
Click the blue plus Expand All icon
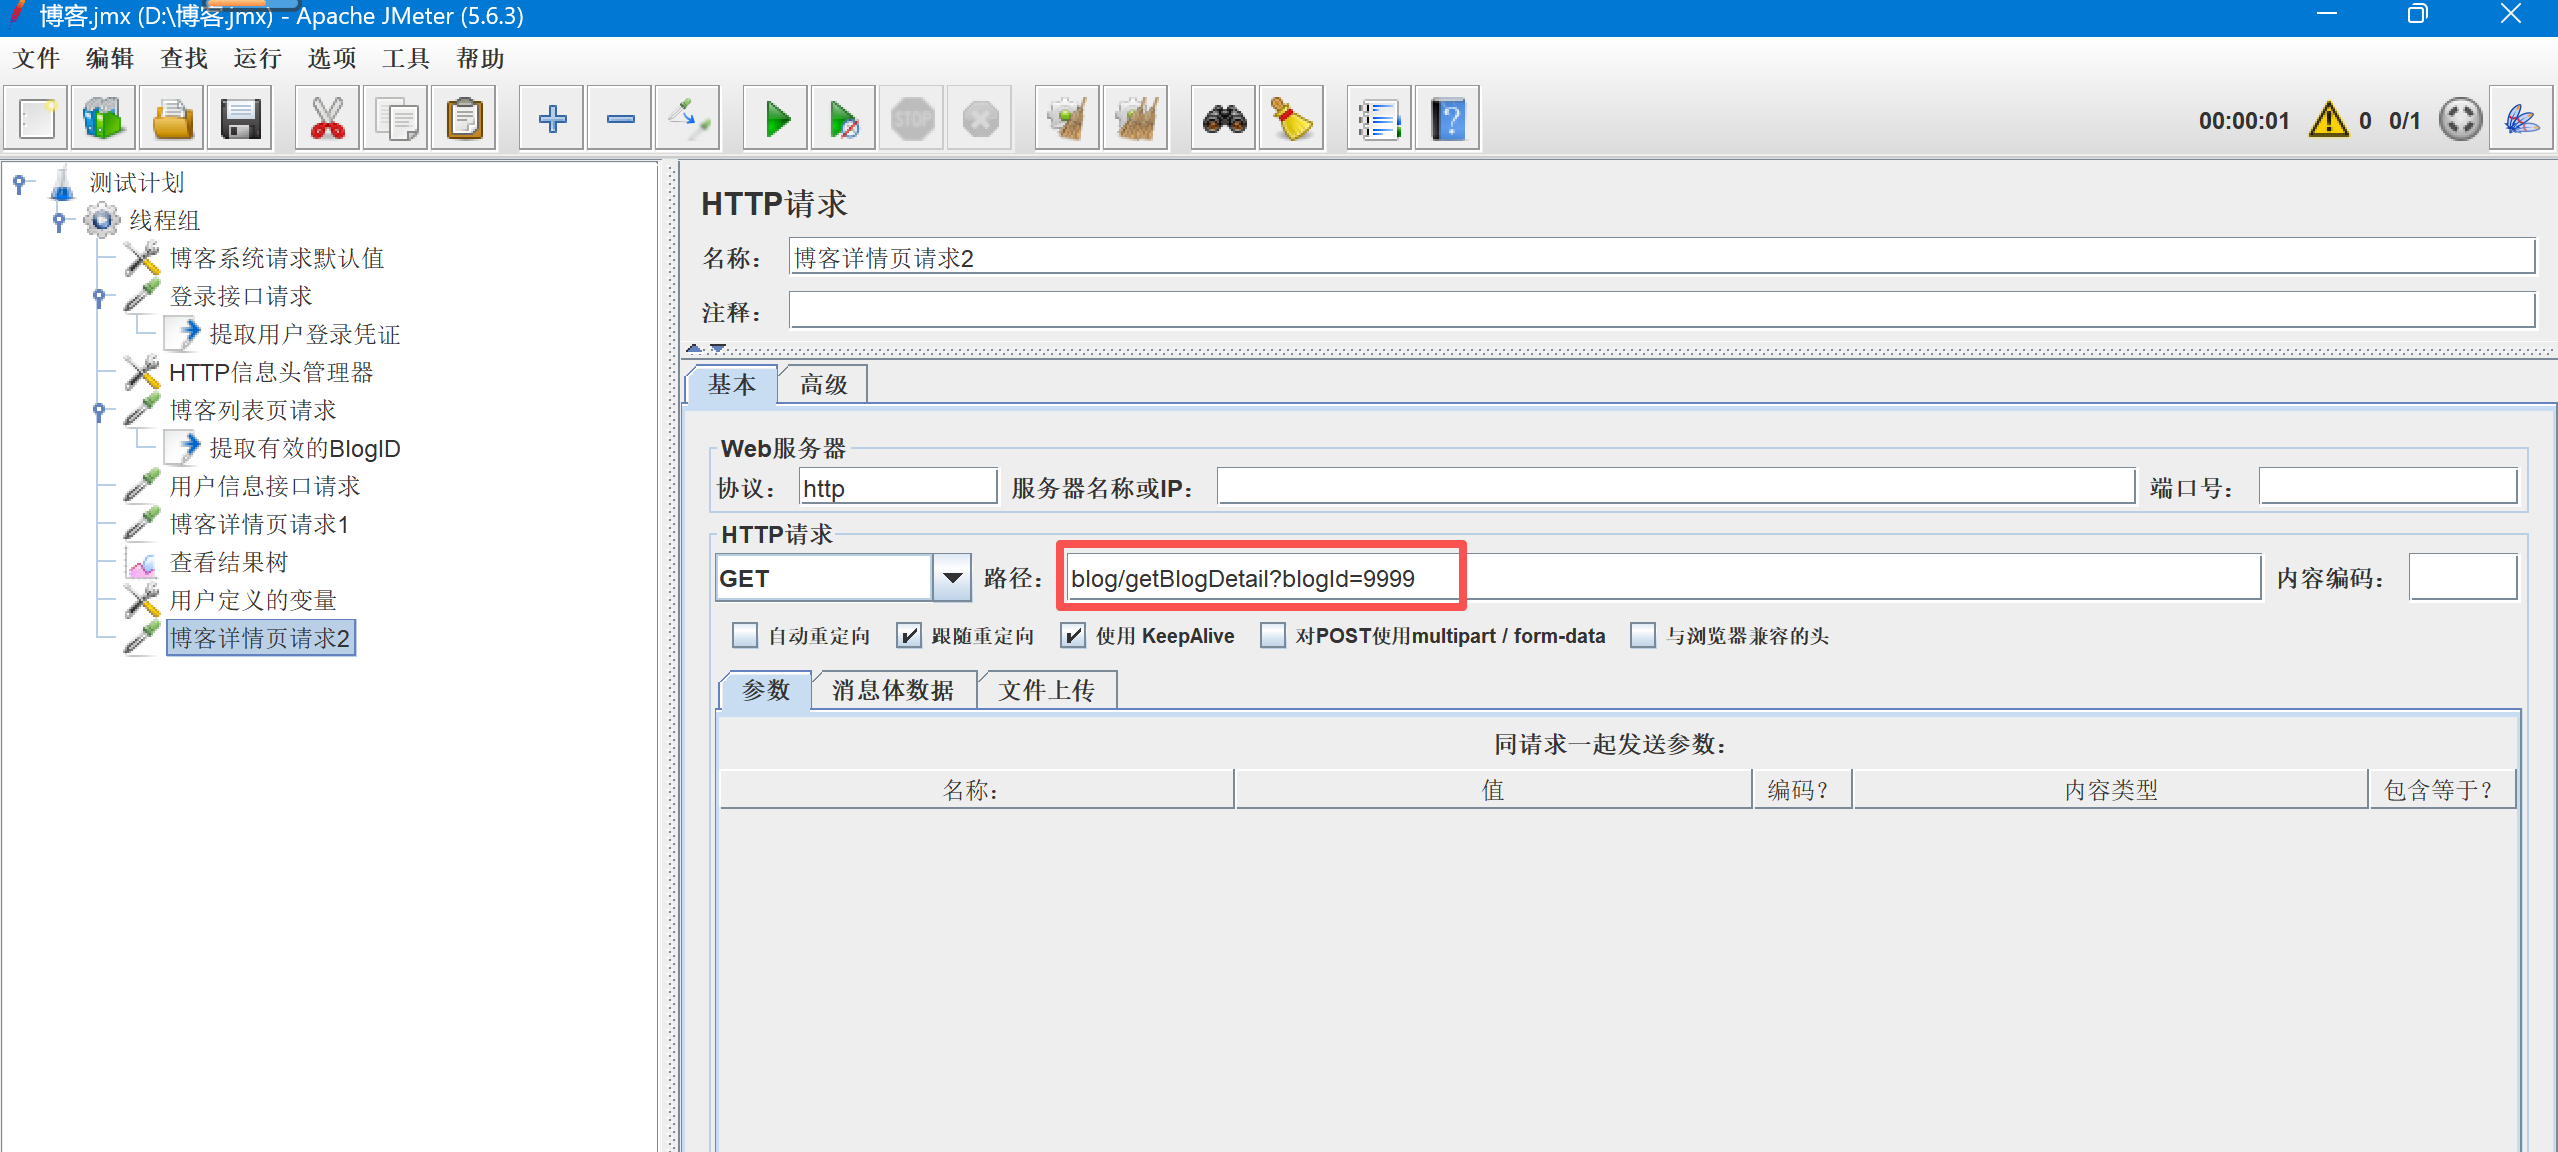(x=552, y=120)
